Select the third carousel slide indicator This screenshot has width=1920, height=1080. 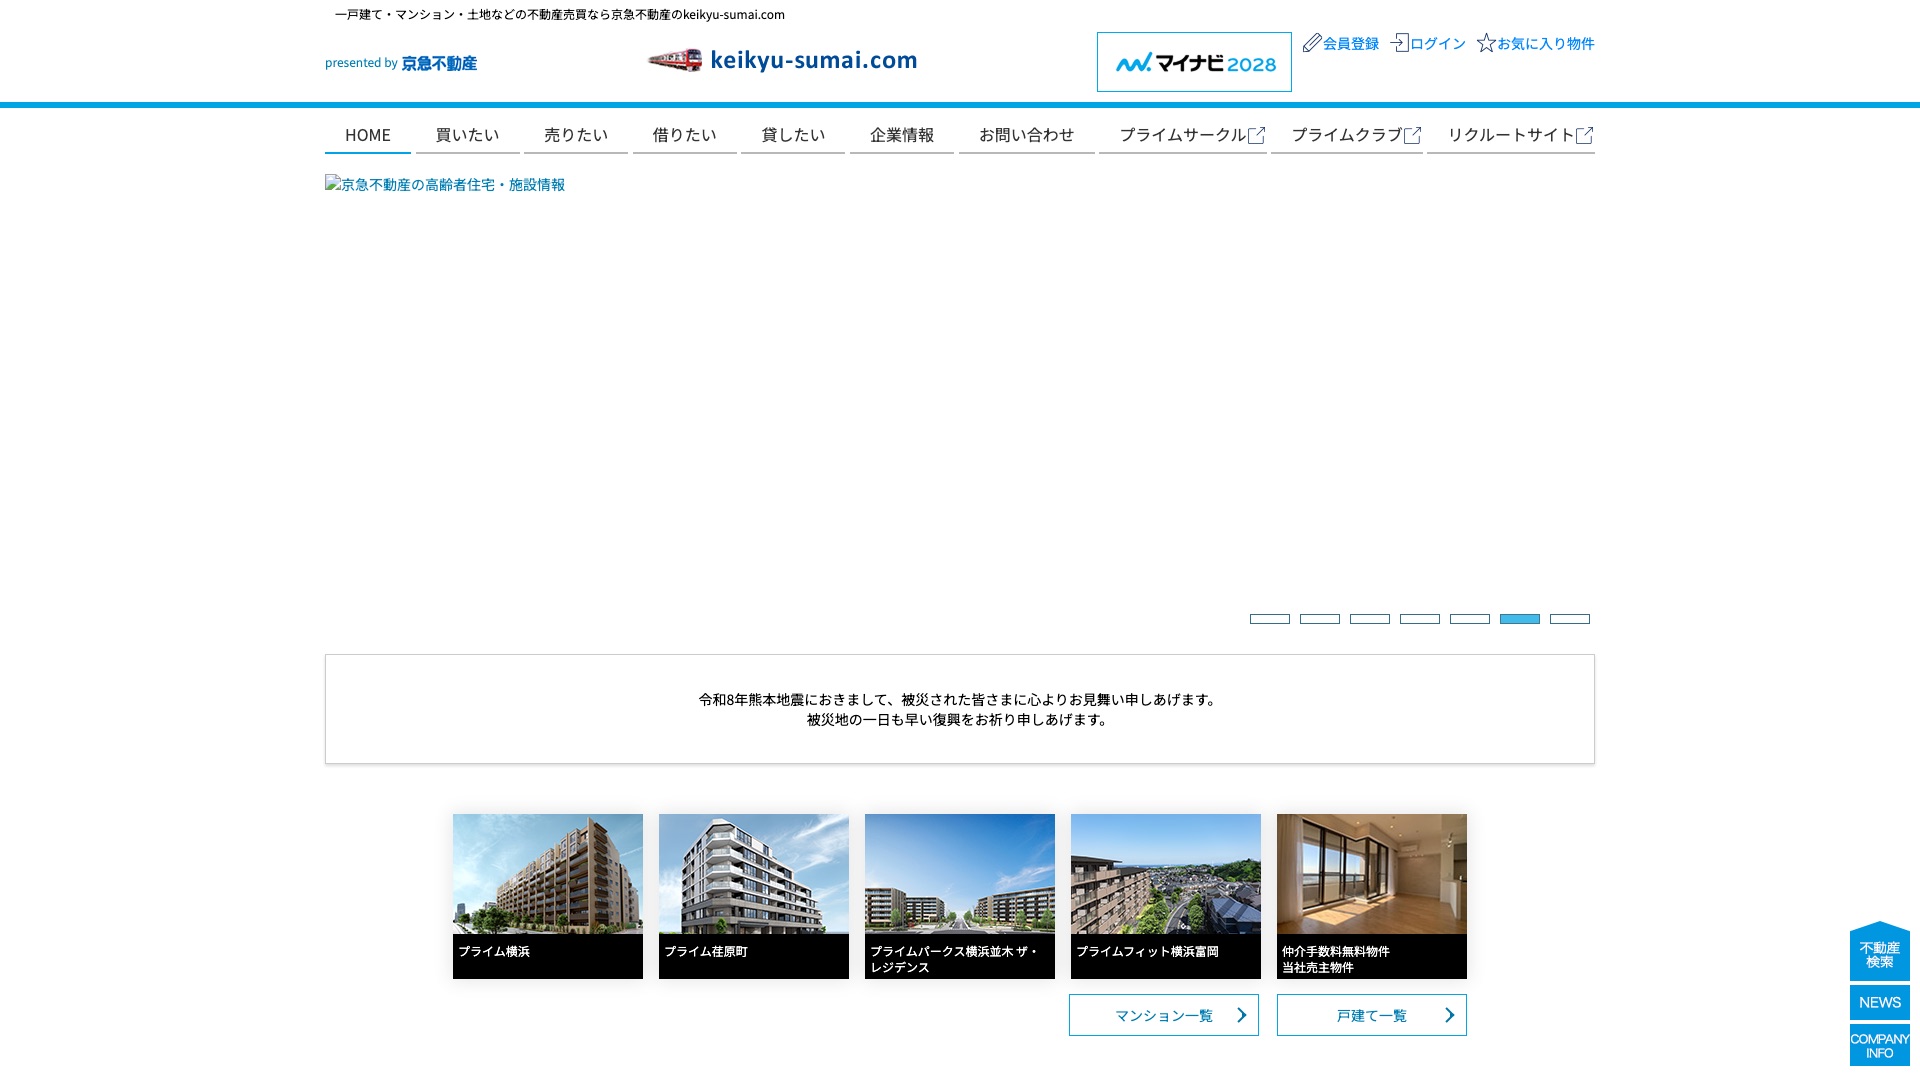pos(1370,619)
